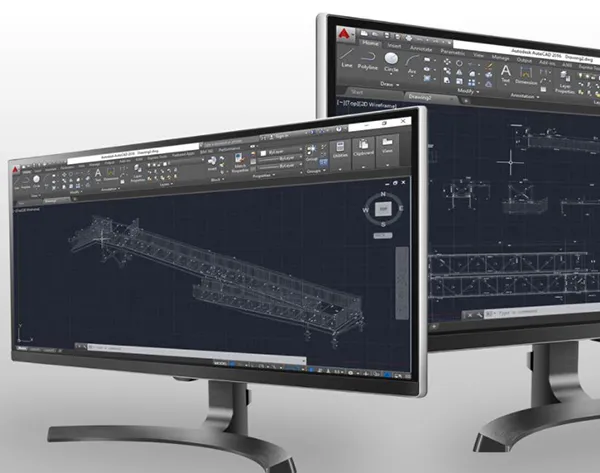
Task: Expand the Properties panel on front monitor
Action: pyautogui.click(x=264, y=176)
